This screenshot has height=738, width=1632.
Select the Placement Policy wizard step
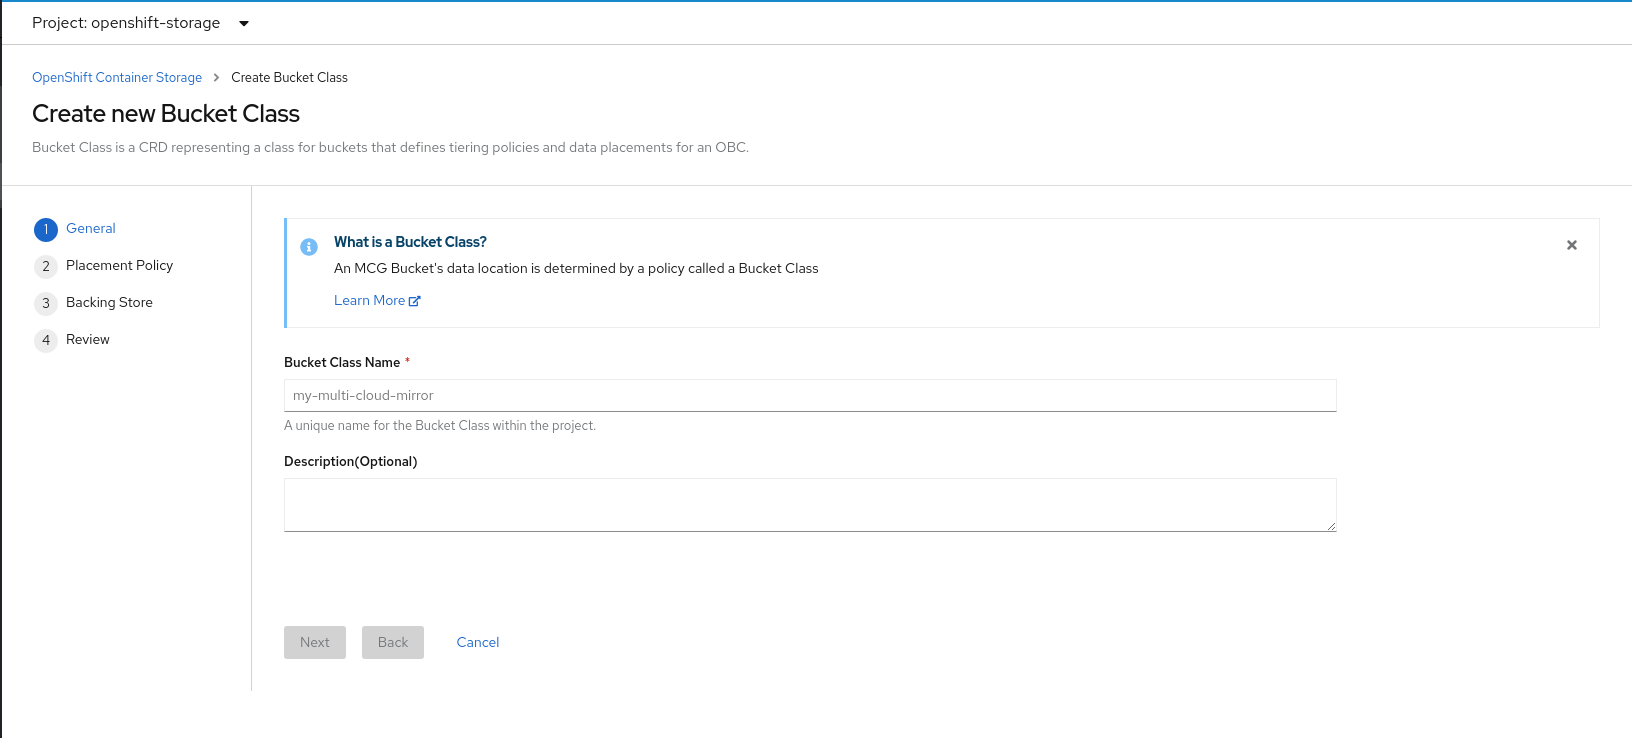point(119,265)
